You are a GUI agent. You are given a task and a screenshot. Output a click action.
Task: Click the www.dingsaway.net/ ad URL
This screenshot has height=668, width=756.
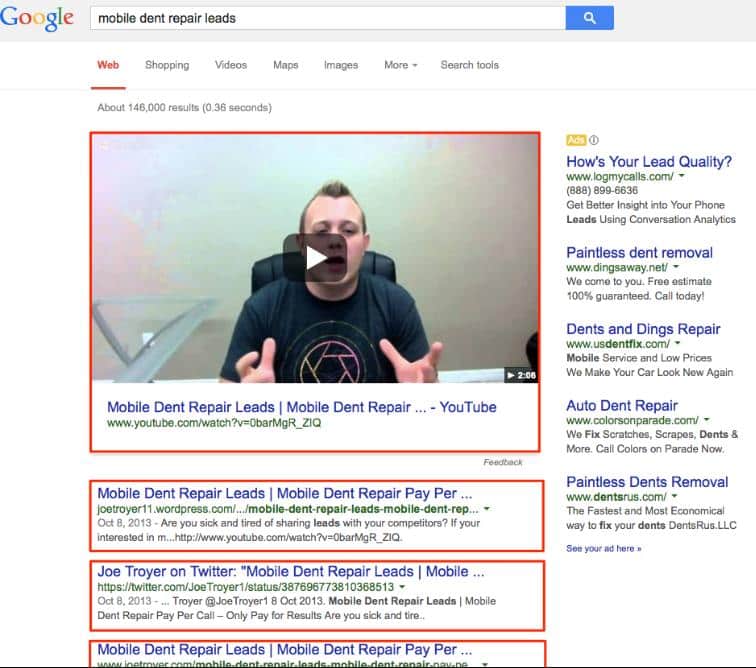pyautogui.click(x=617, y=267)
